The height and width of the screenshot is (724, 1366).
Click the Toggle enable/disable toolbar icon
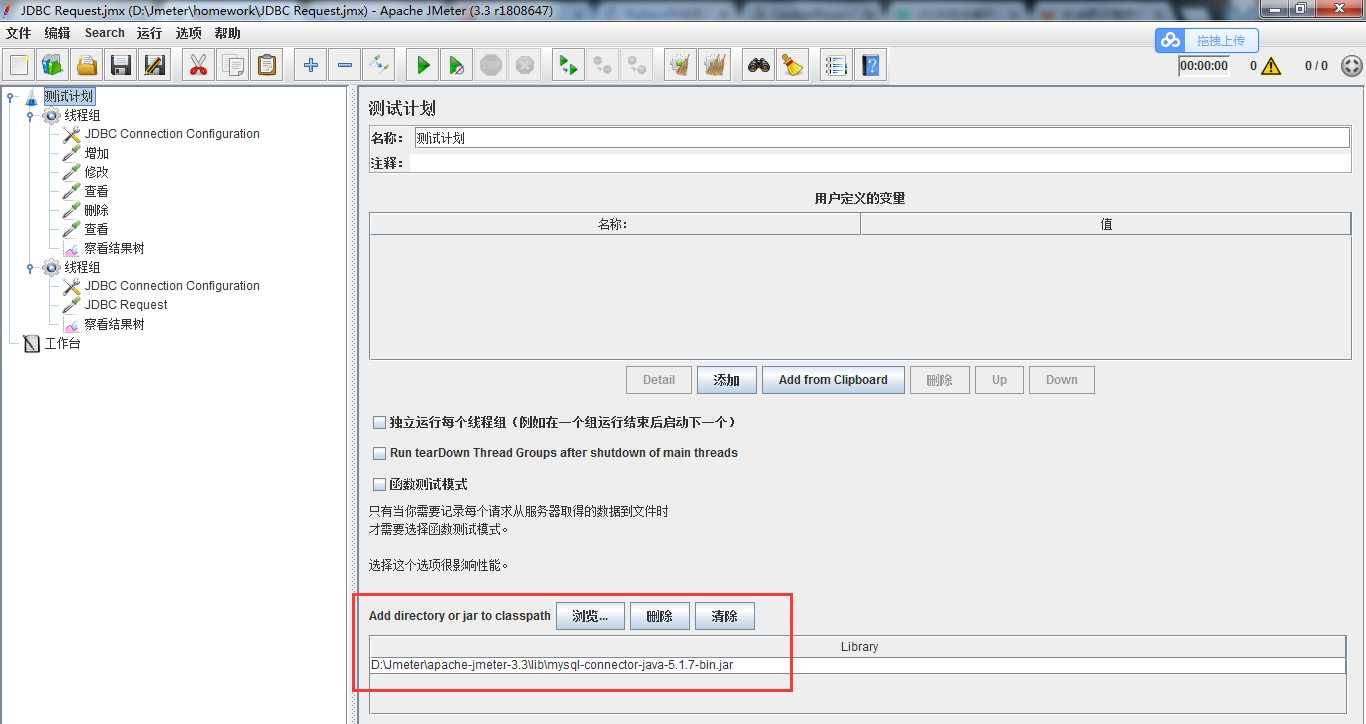tap(379, 66)
